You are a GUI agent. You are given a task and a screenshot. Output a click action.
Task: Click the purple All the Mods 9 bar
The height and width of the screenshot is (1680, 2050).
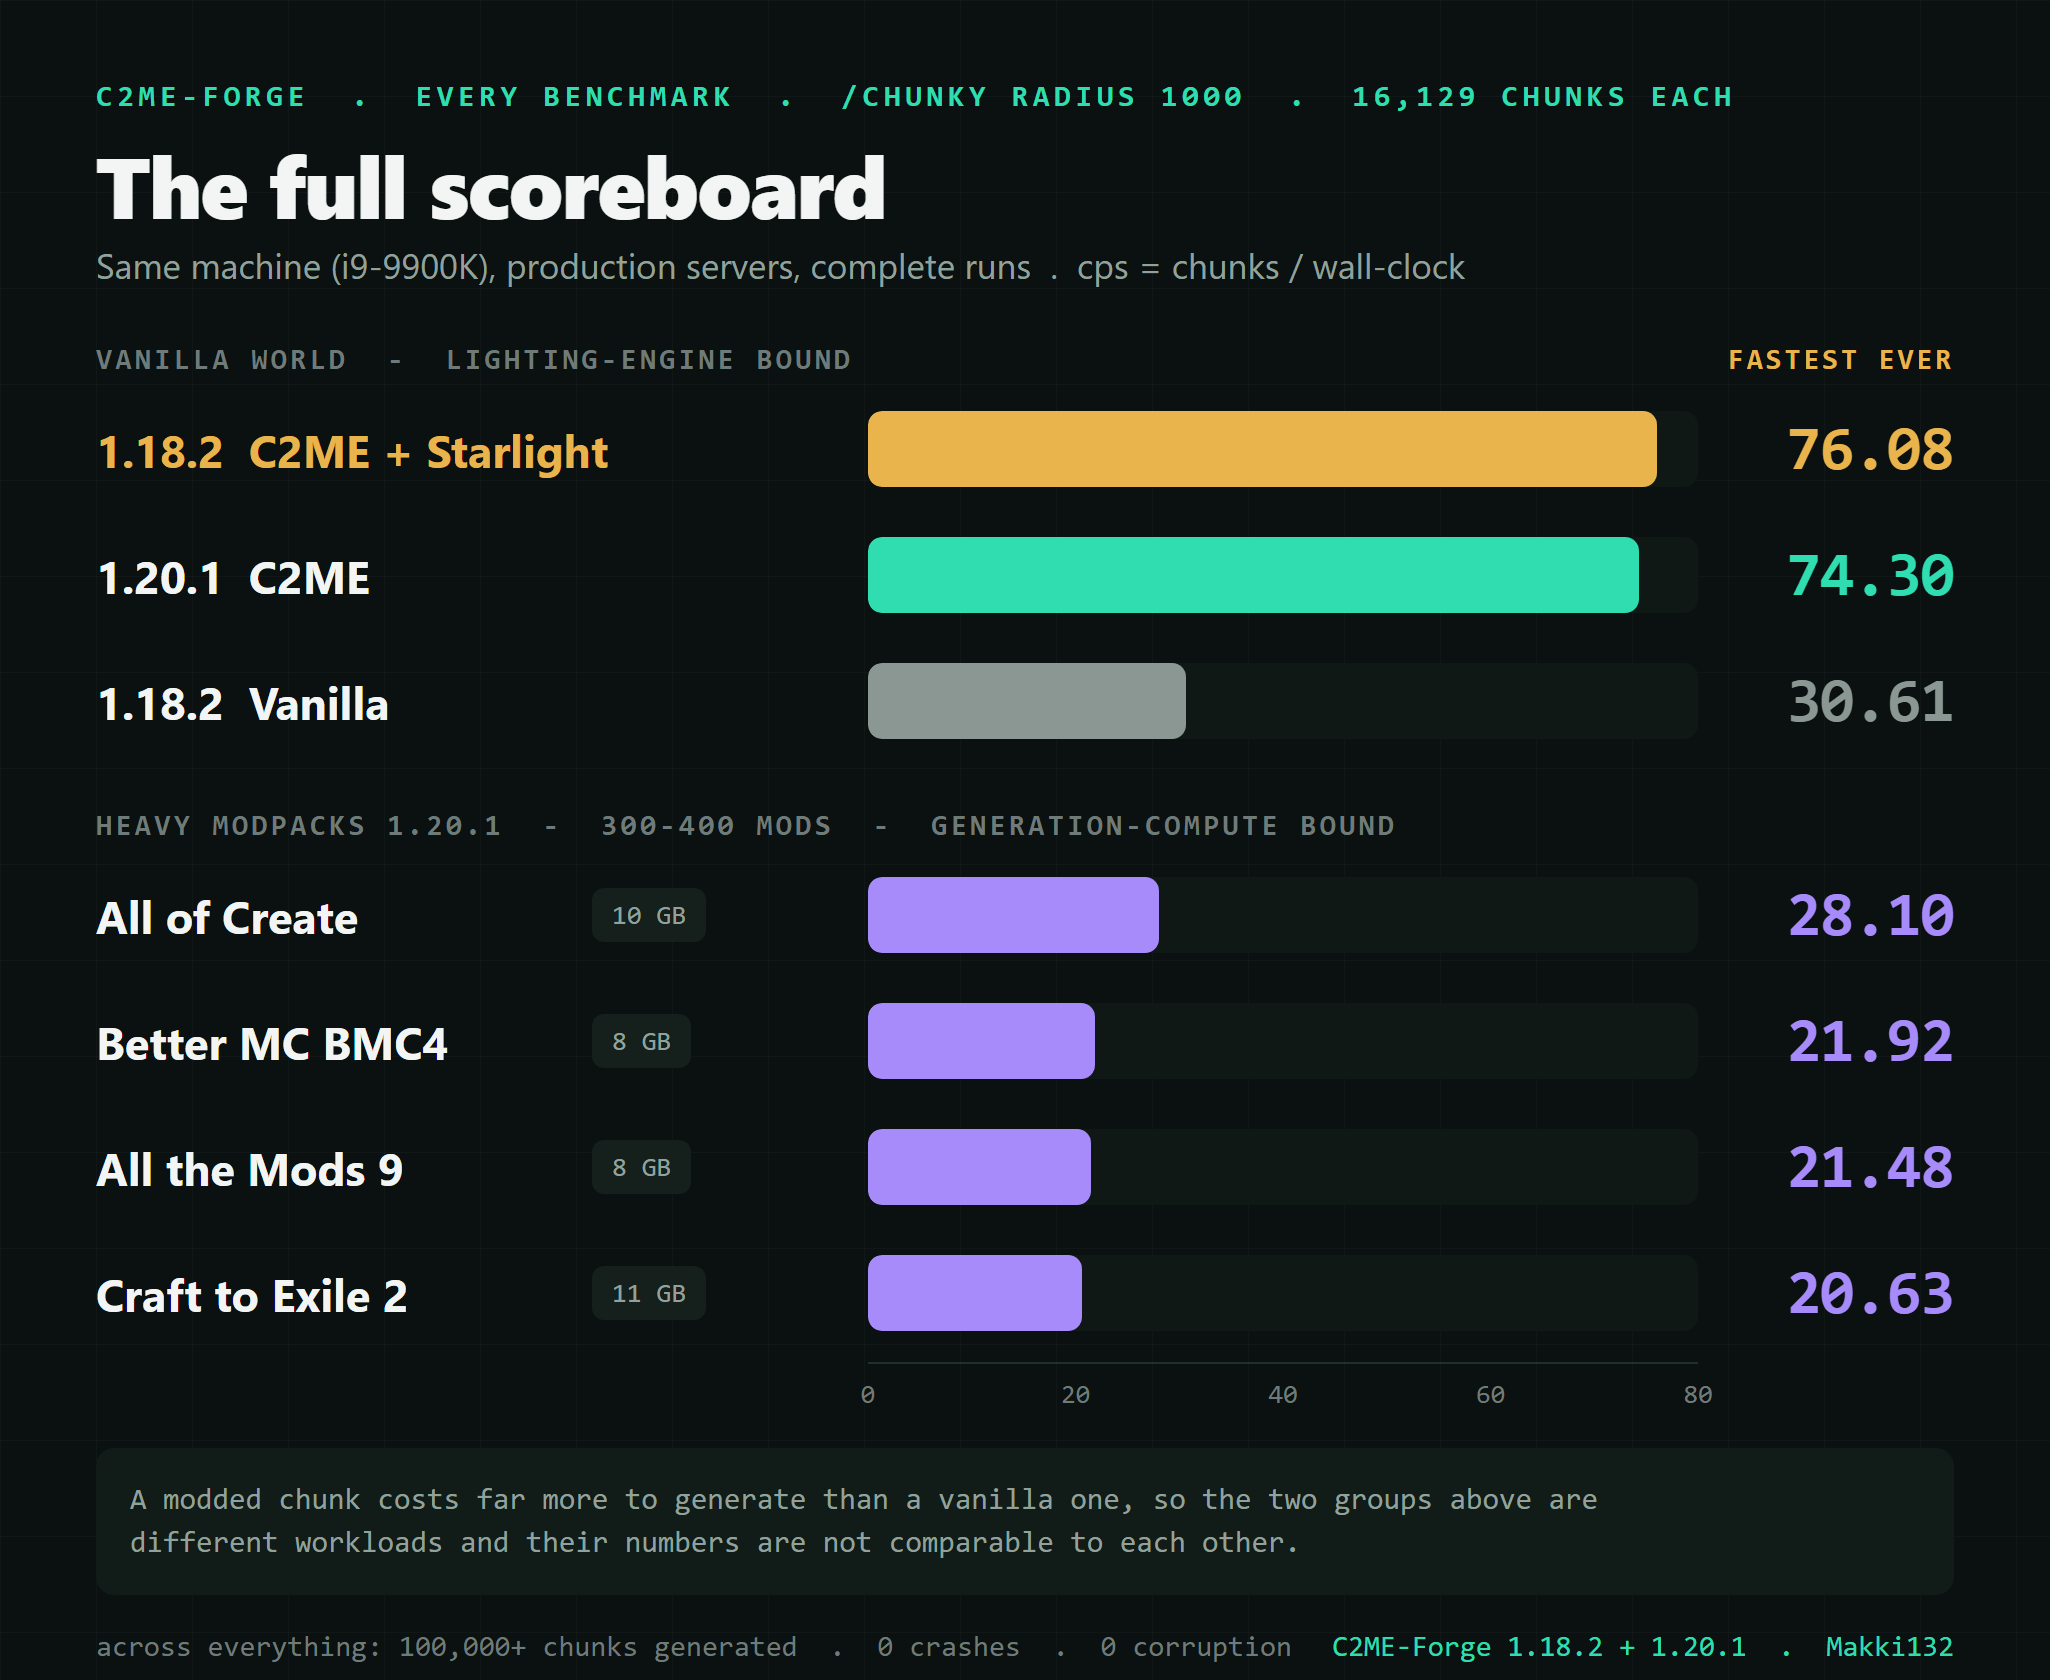coord(979,1167)
